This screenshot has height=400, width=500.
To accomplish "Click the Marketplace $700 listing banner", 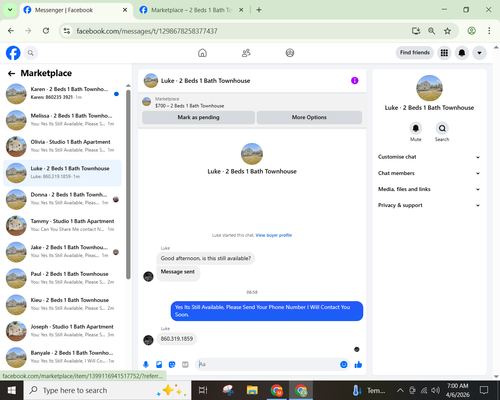I will tap(252, 102).
